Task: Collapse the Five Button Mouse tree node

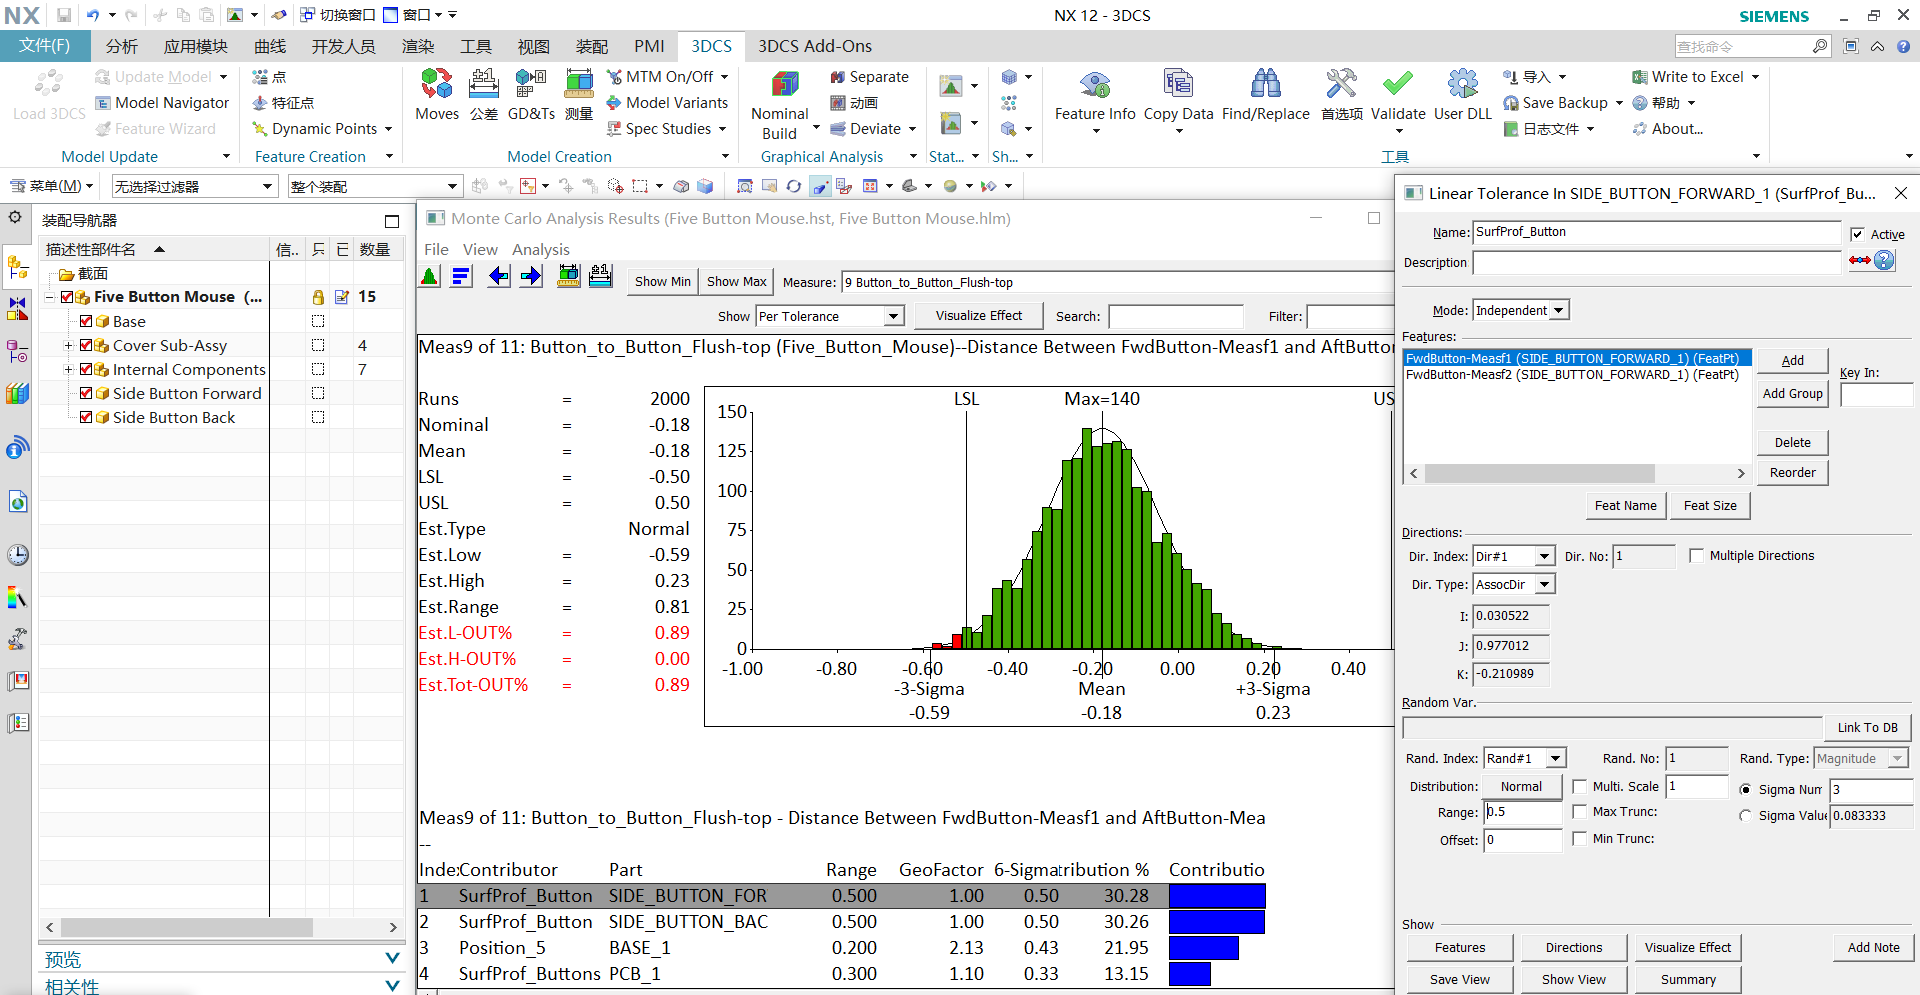Action: click(x=49, y=297)
